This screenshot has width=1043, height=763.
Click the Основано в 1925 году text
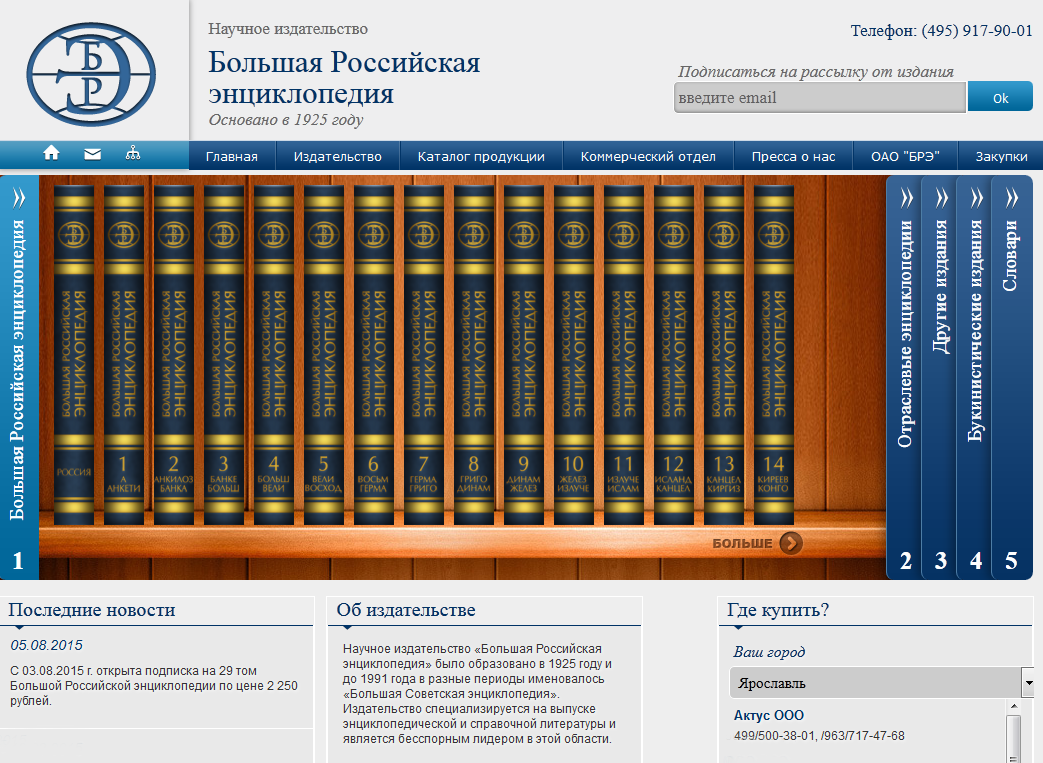(286, 120)
